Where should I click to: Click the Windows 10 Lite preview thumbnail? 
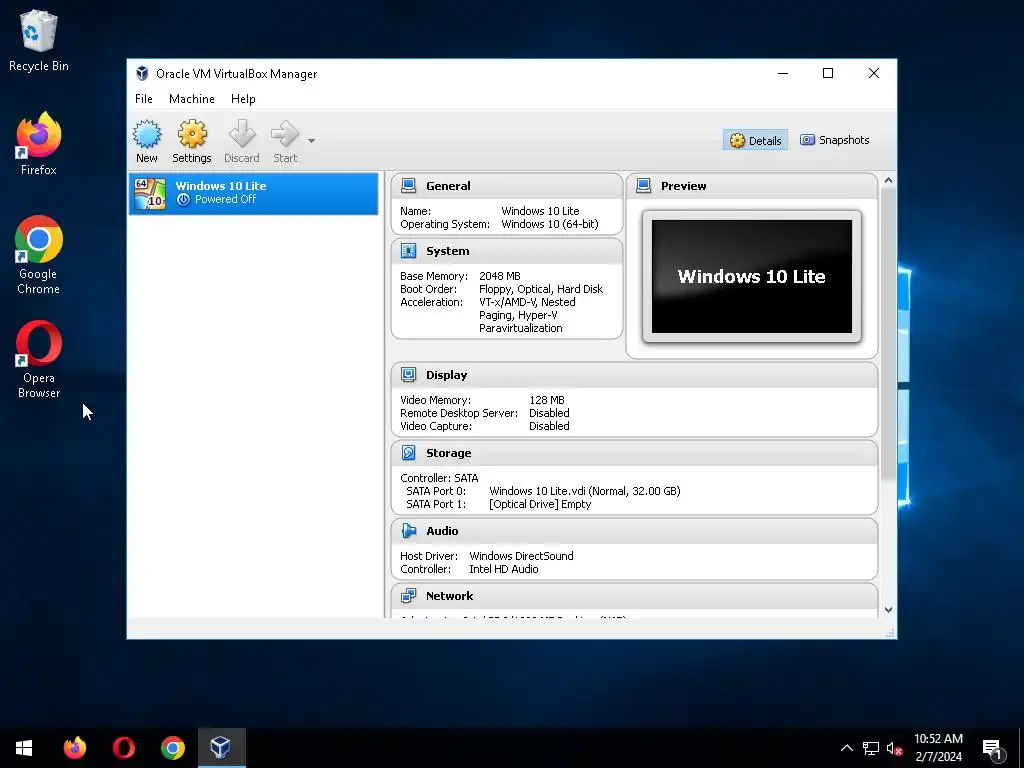(x=752, y=276)
